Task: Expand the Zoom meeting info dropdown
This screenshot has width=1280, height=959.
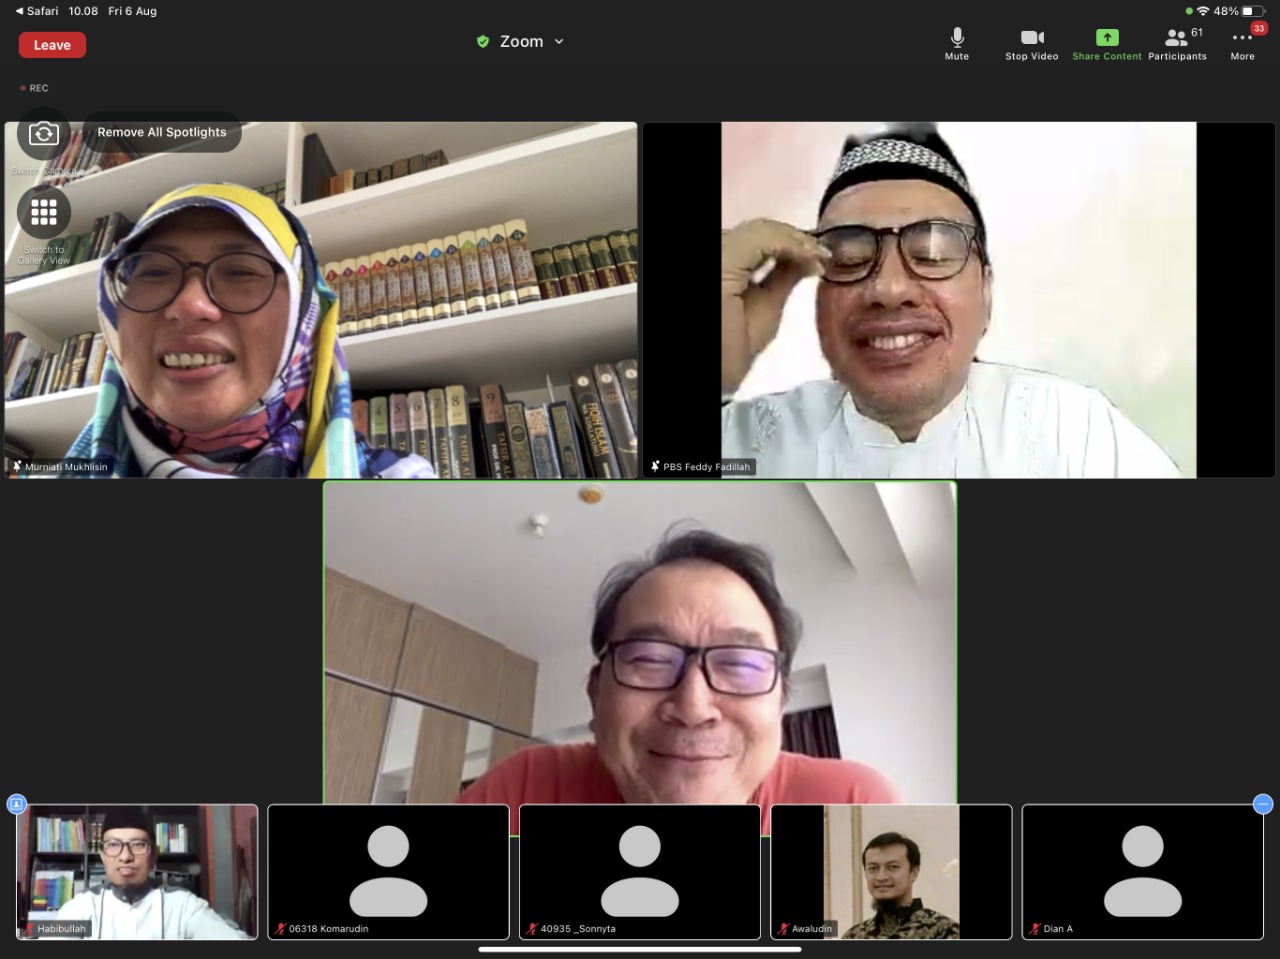Action: point(559,42)
